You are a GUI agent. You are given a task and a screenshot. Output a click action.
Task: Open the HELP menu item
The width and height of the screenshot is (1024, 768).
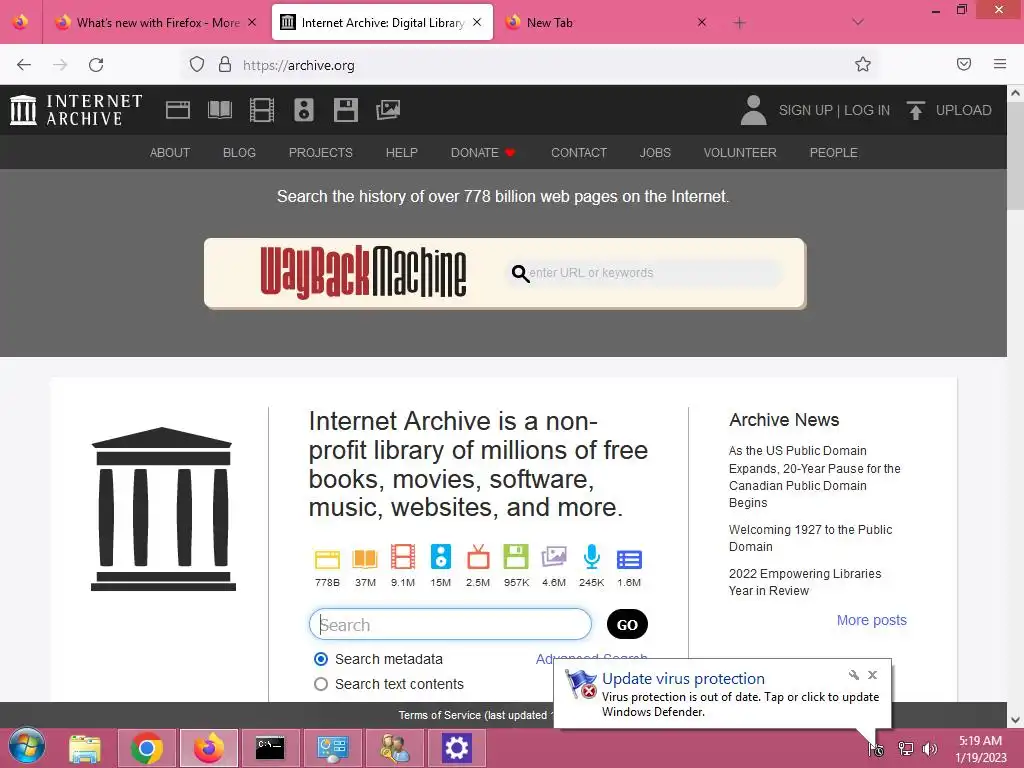402,152
